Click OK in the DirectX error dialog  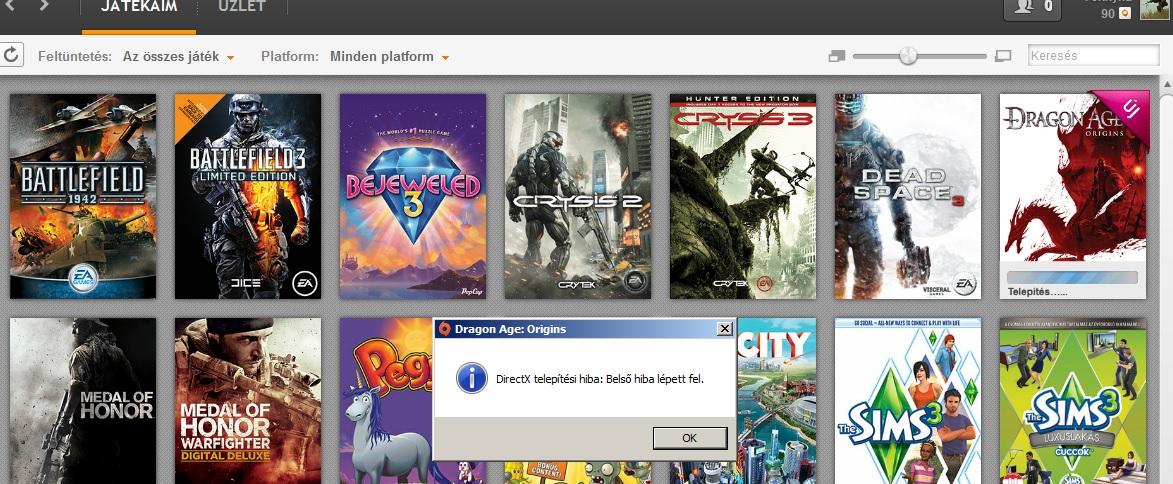[690, 438]
